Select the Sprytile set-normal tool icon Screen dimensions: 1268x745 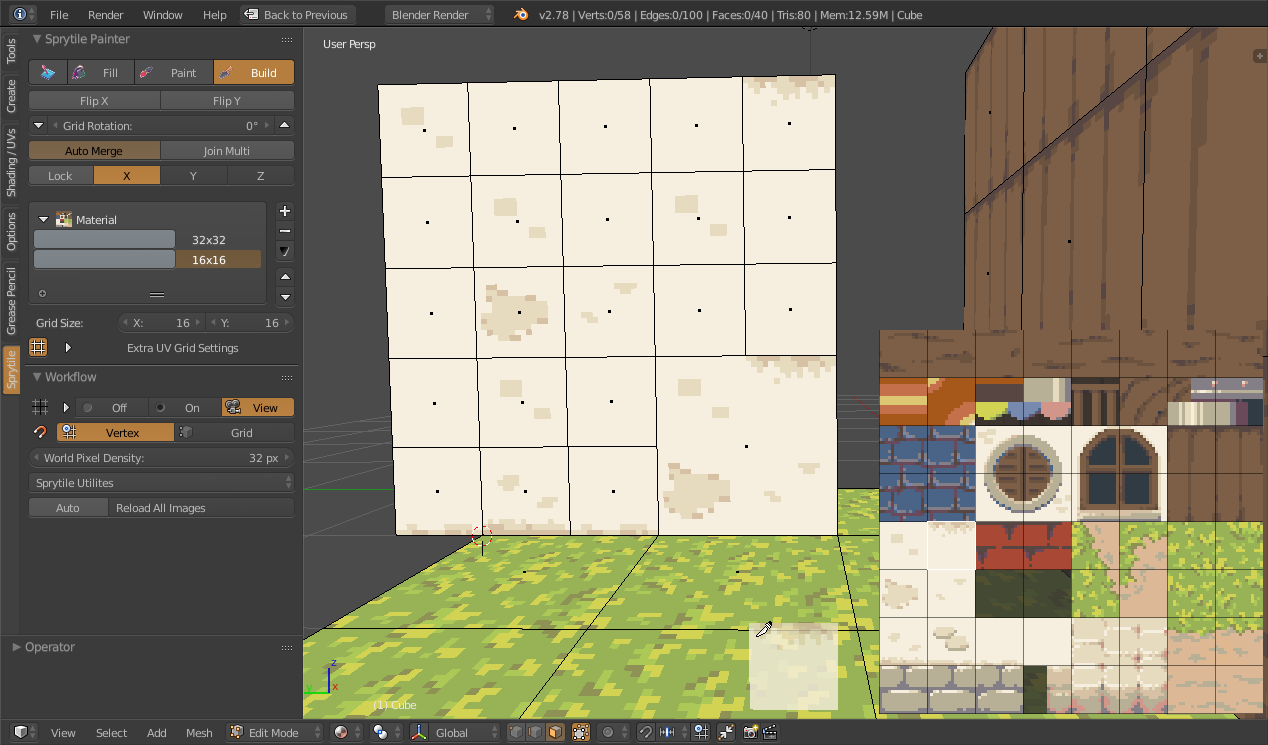[x=47, y=72]
